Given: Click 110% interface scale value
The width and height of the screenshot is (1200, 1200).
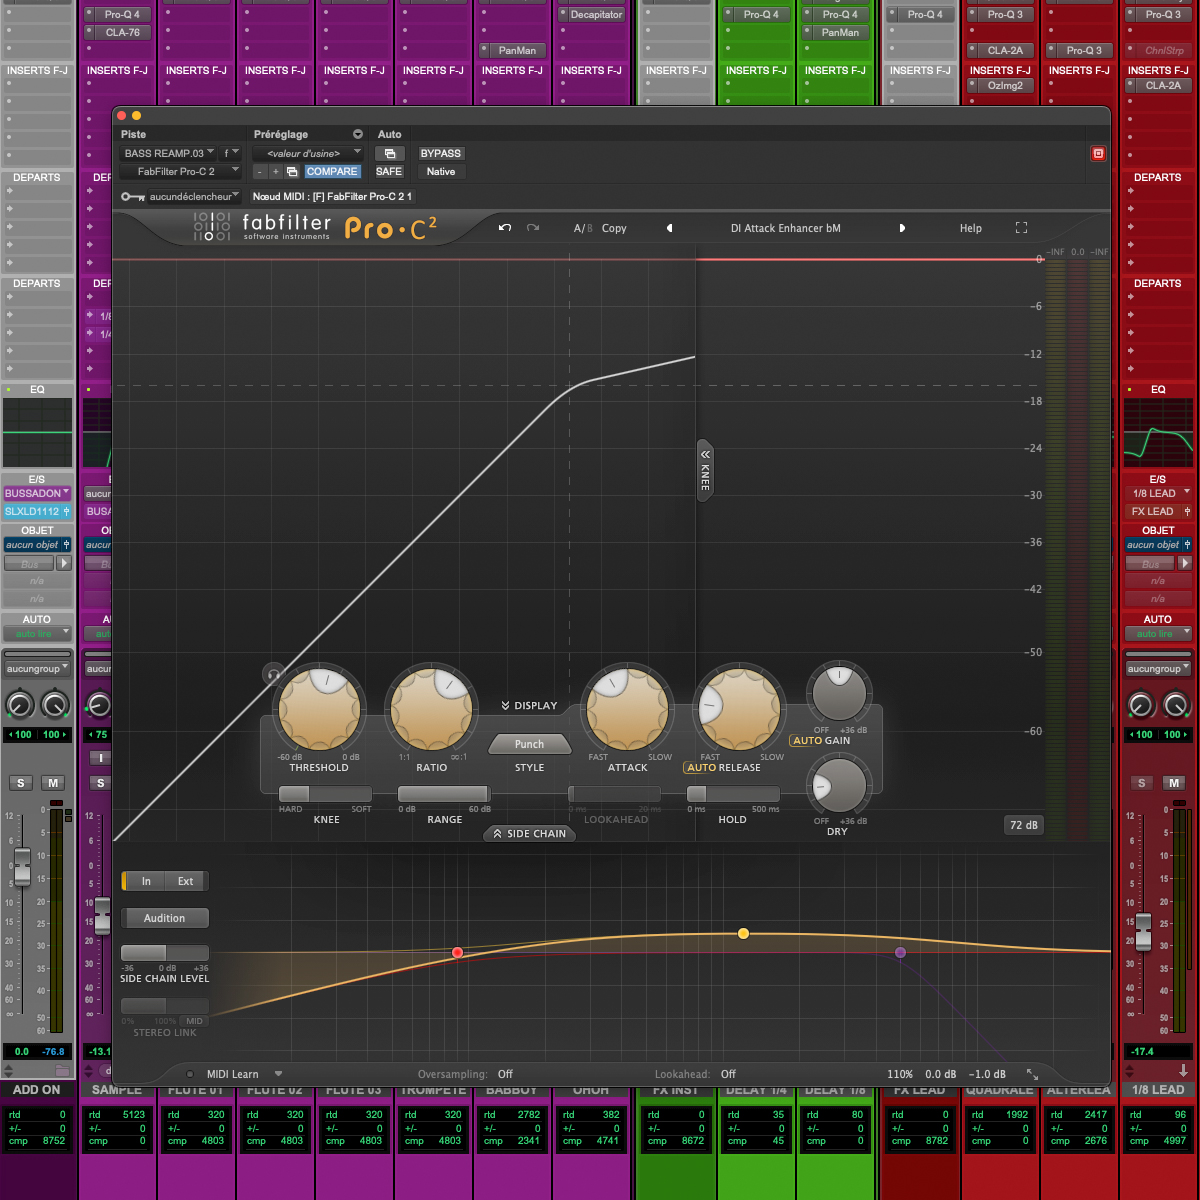Looking at the screenshot, I should tap(899, 1074).
